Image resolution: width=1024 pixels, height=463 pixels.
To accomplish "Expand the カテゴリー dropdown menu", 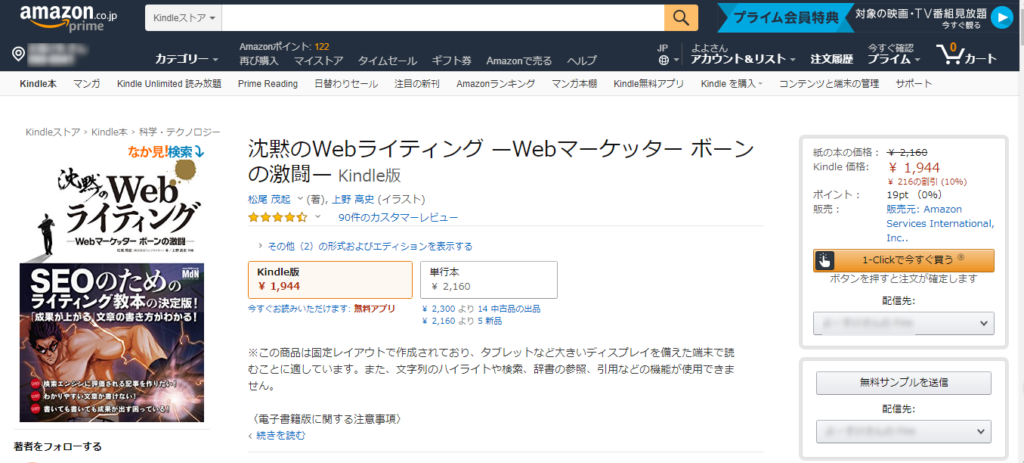I will pos(186,59).
